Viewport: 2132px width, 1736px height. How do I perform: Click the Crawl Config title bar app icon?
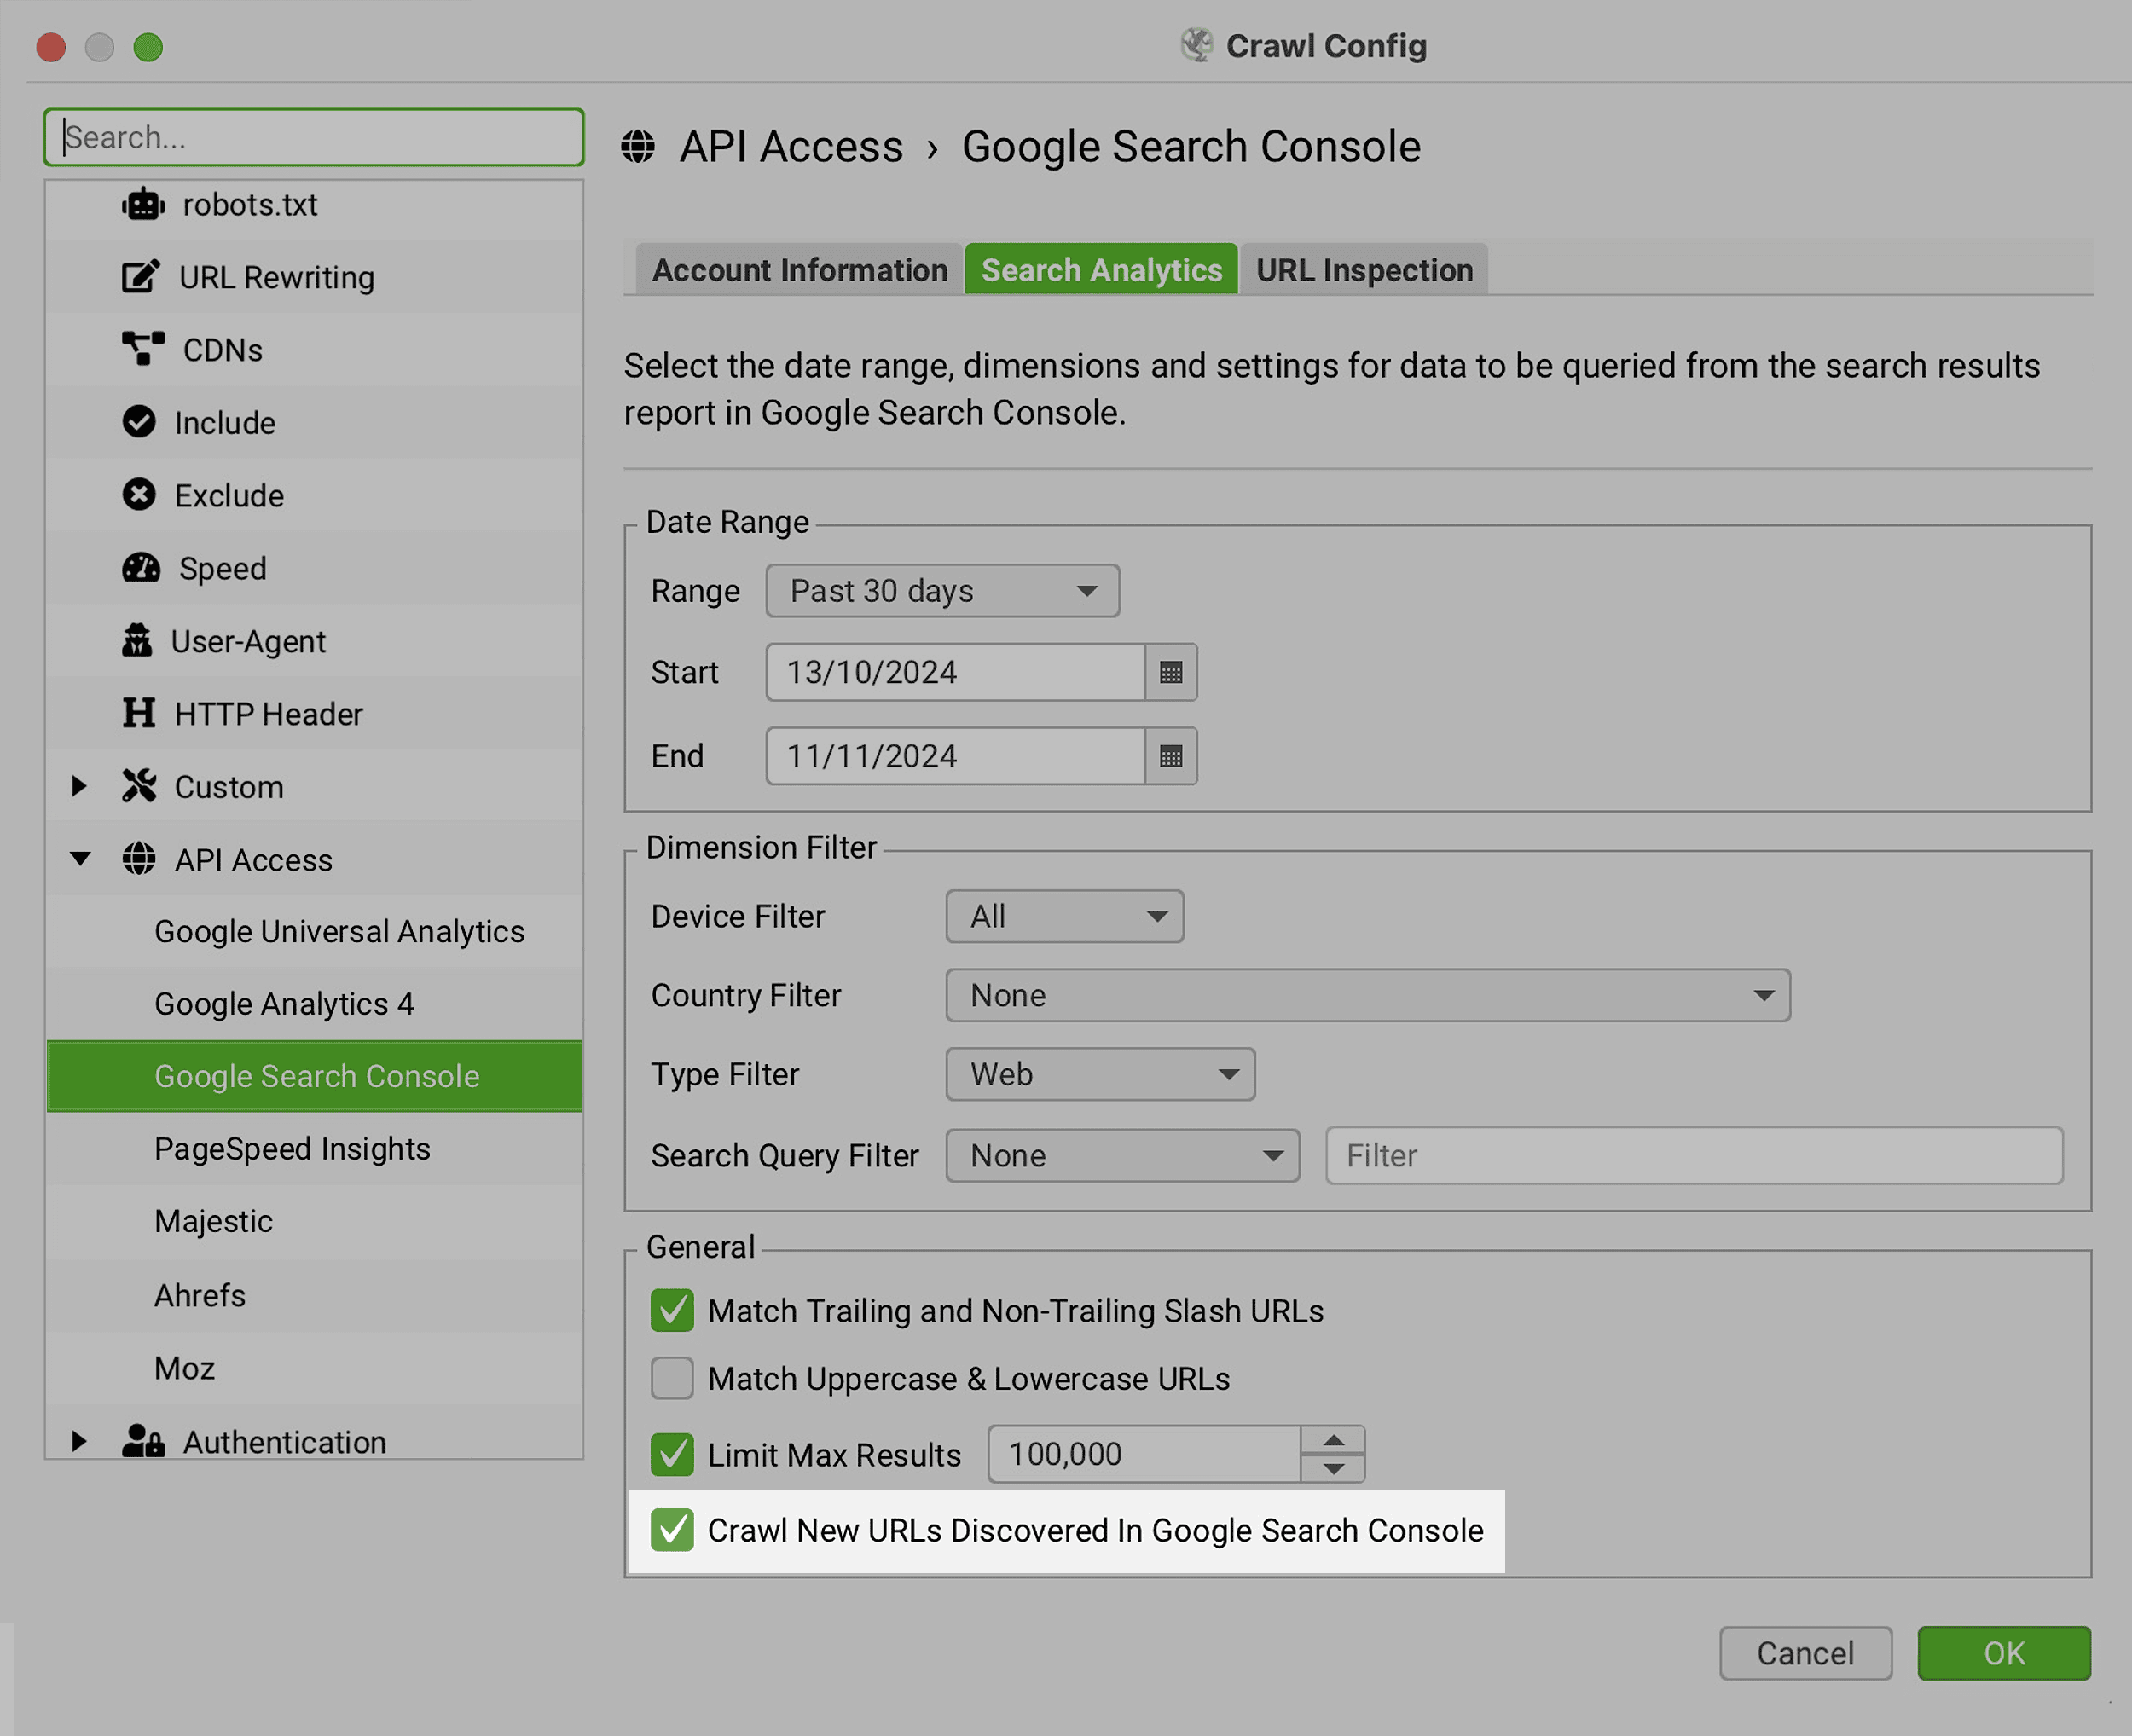[x=1196, y=45]
